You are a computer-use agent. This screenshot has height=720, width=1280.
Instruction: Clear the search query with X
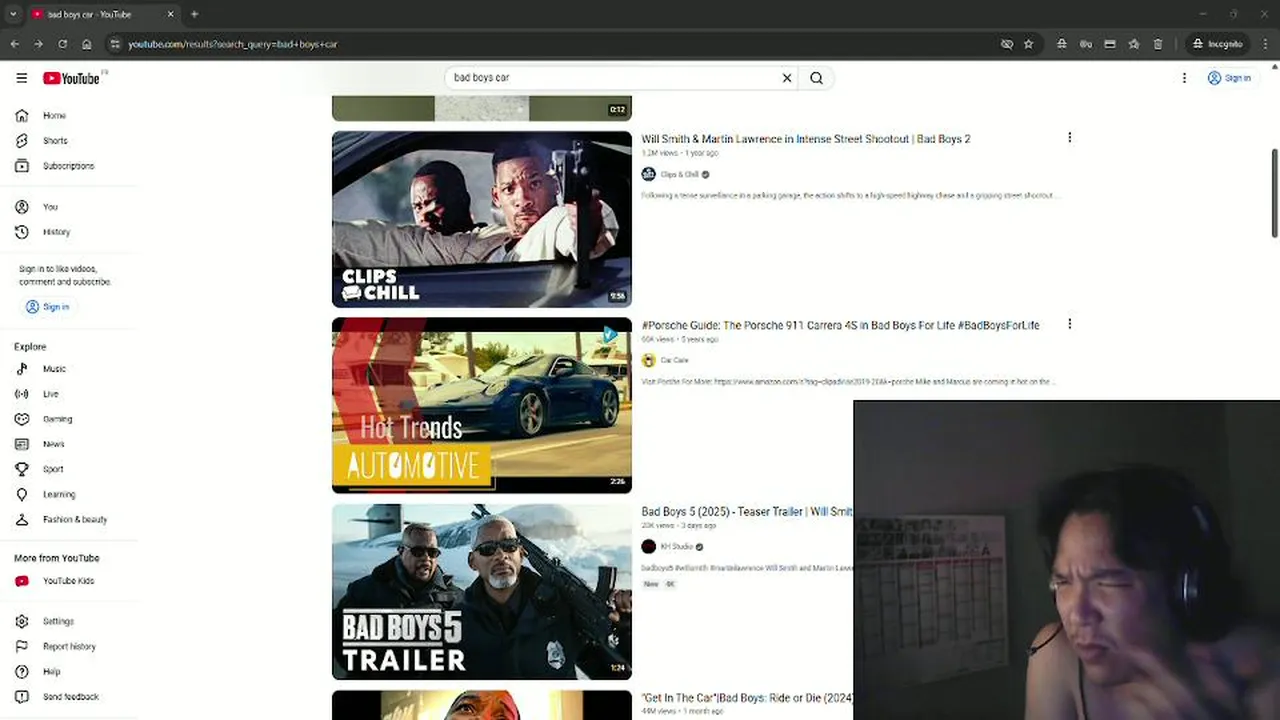[787, 78]
